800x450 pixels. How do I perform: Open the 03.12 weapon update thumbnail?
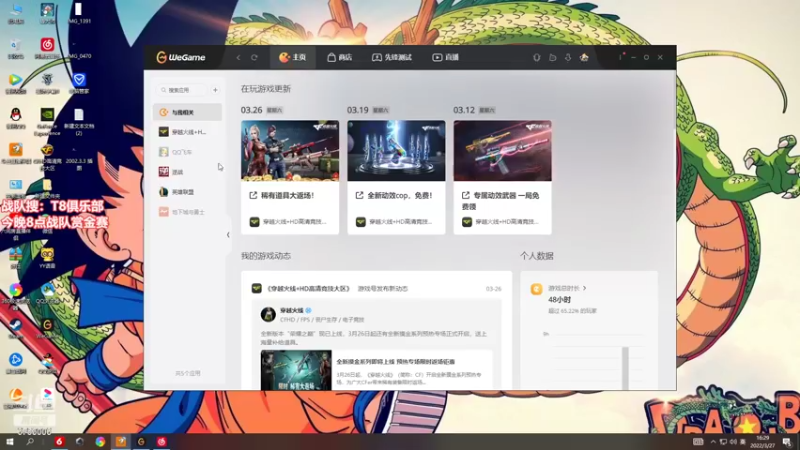tap(503, 151)
